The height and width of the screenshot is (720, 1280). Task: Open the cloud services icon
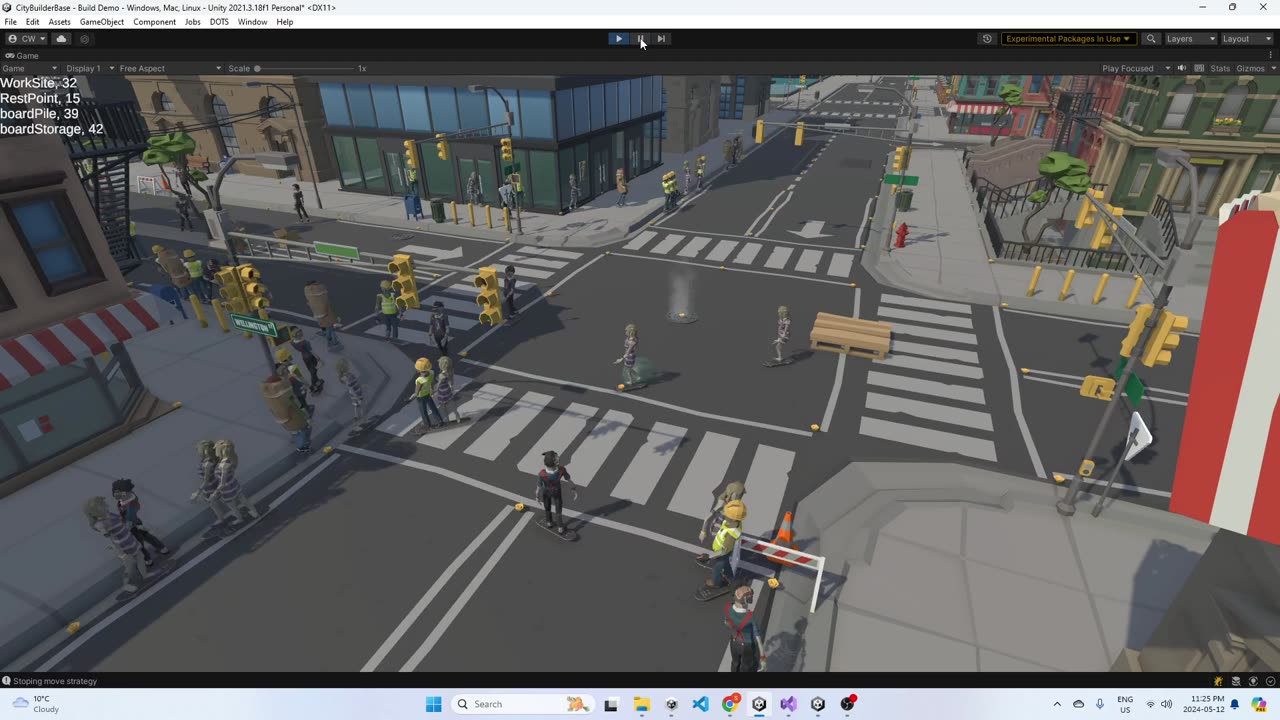61,39
